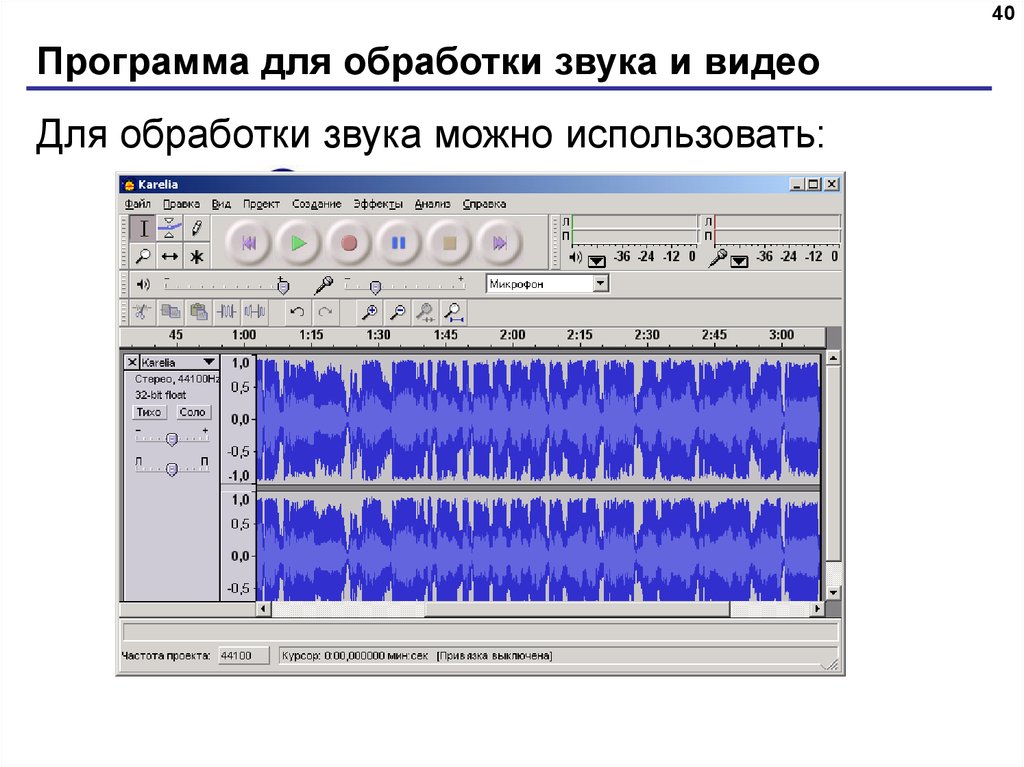Select the Selection (I-beam) tool
This screenshot has height=767, width=1024.
(x=143, y=228)
